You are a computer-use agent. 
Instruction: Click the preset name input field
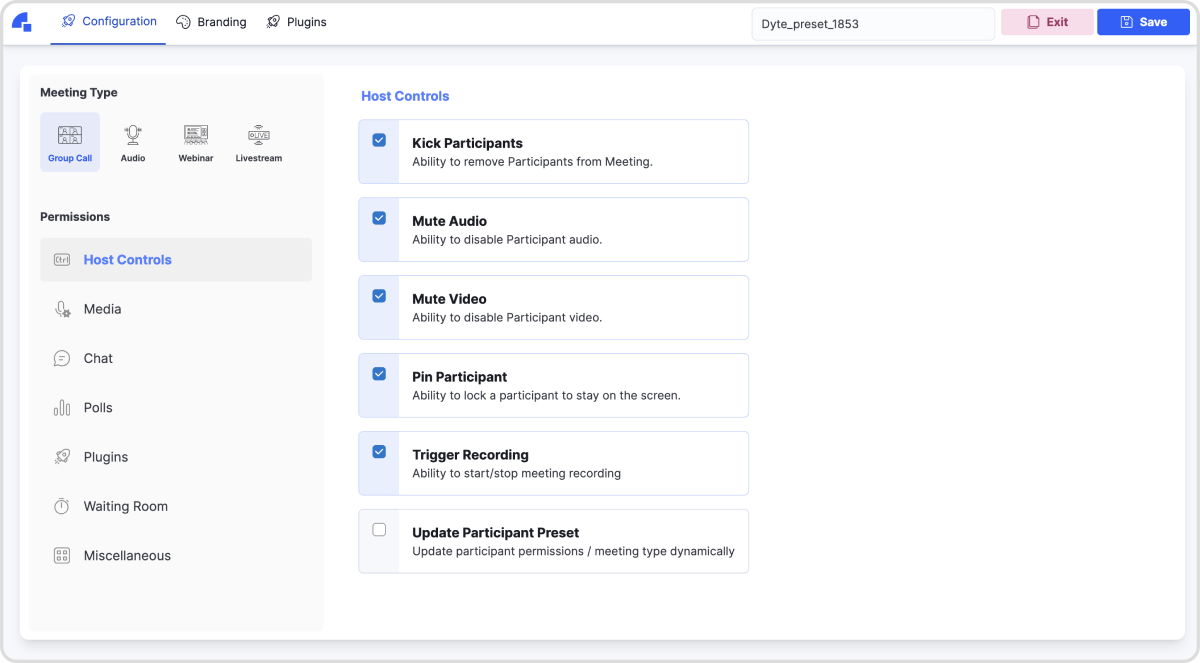[x=872, y=23]
